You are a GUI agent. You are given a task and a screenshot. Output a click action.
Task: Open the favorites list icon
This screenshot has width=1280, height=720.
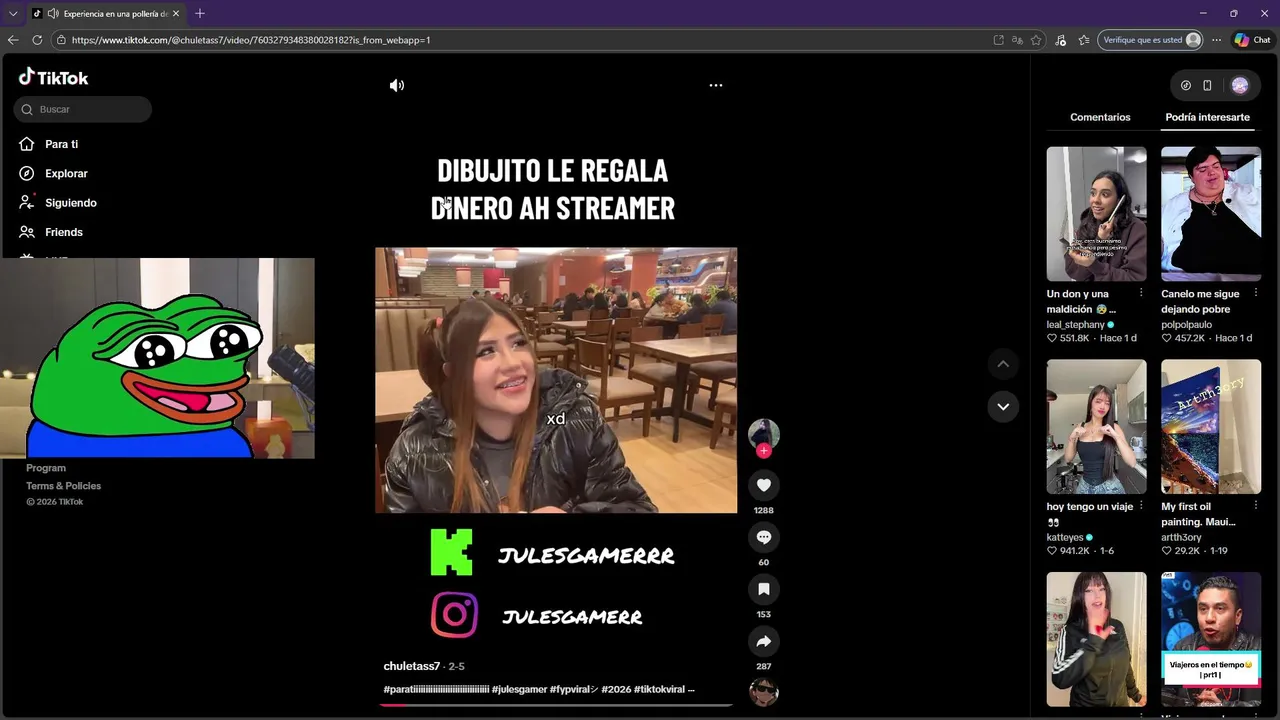pyautogui.click(x=1084, y=40)
